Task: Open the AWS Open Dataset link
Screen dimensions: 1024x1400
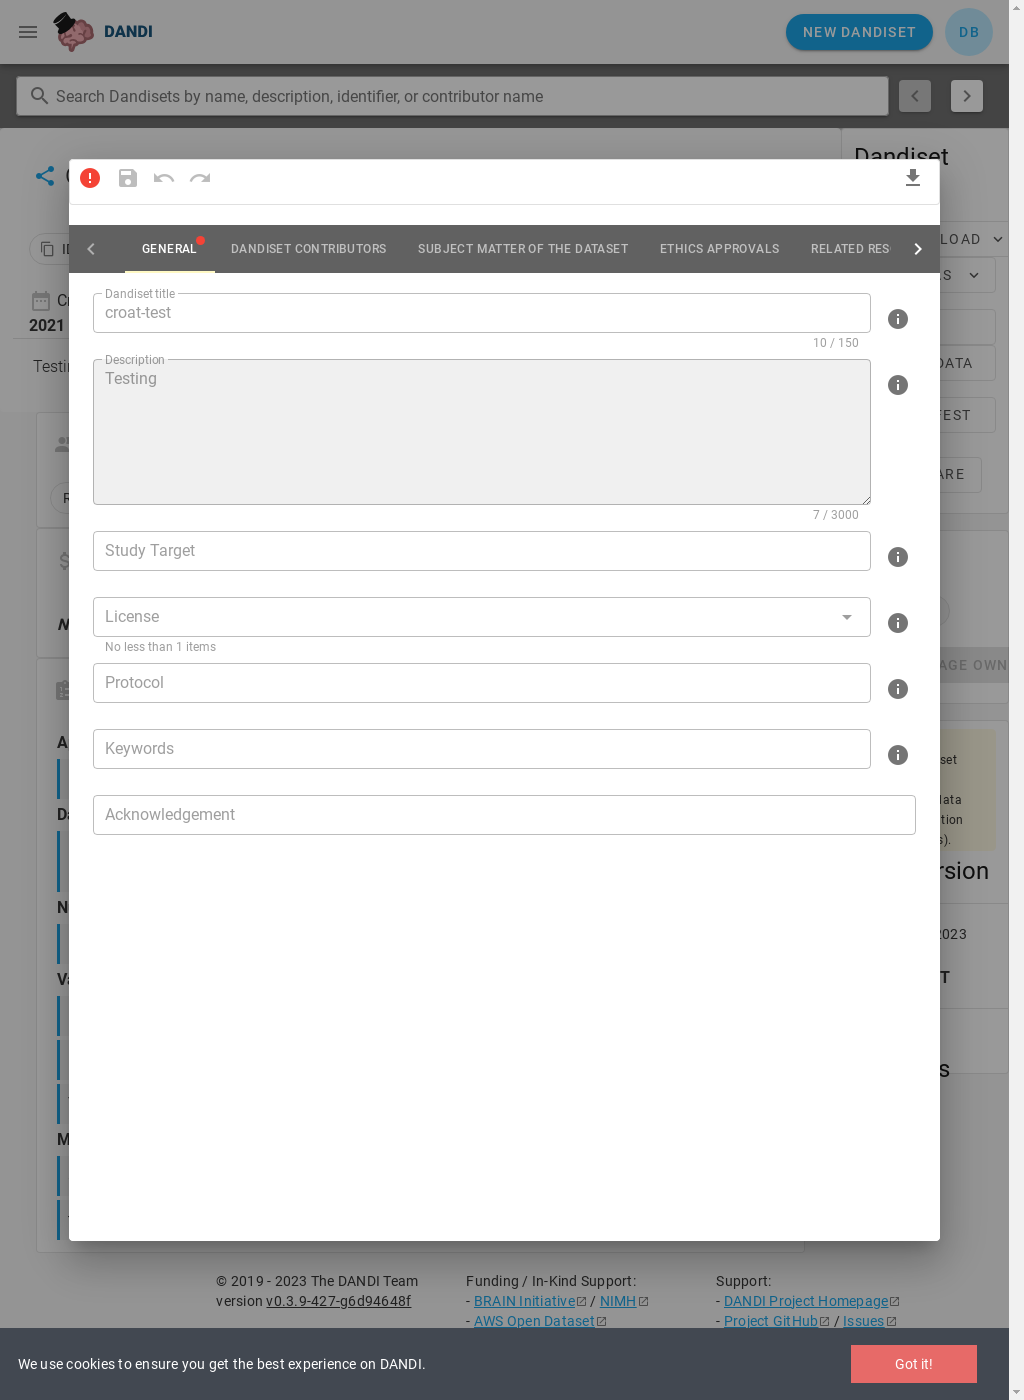Action: click(x=540, y=1321)
